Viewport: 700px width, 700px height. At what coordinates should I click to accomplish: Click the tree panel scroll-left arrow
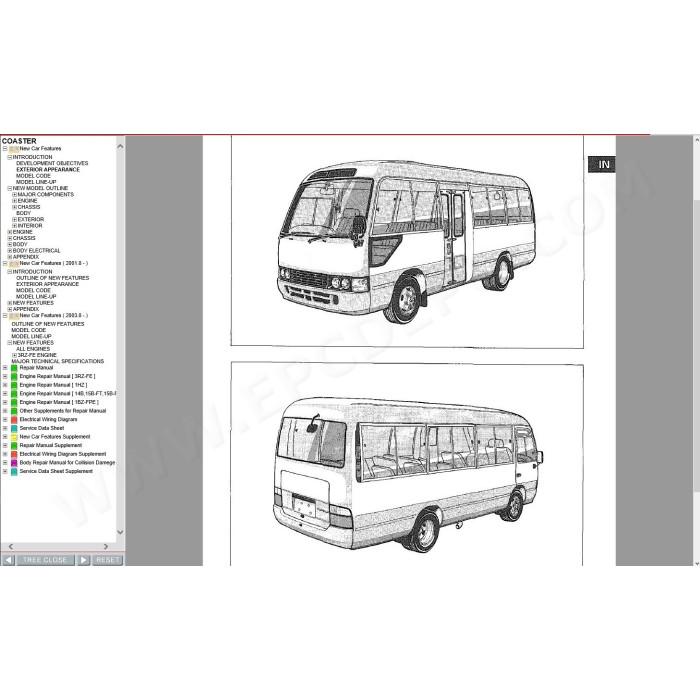(11, 546)
